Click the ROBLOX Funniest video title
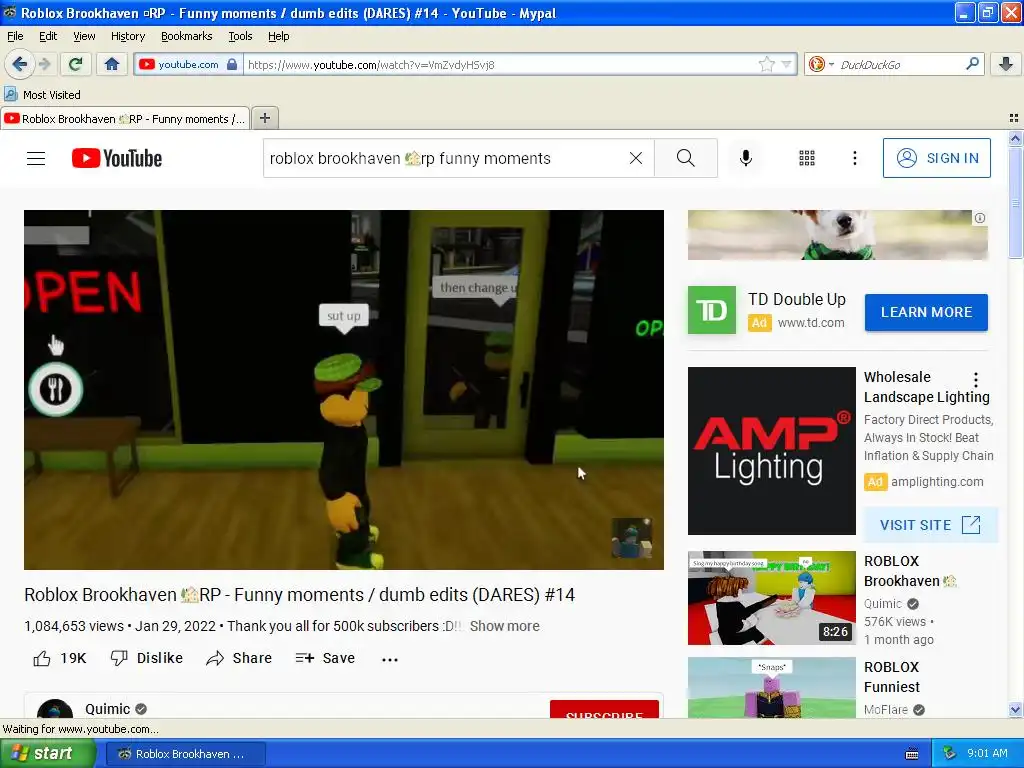Screen dimensions: 1024x768 pyautogui.click(x=891, y=677)
